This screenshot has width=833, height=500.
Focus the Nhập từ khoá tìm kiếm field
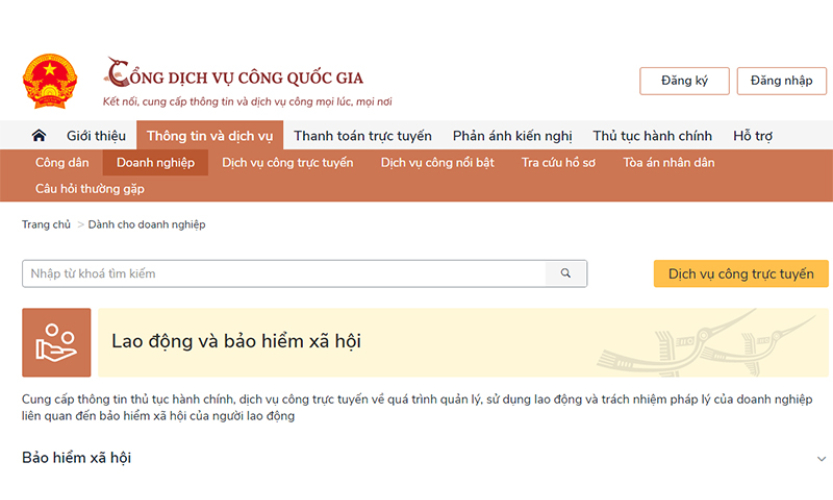[x=284, y=274]
